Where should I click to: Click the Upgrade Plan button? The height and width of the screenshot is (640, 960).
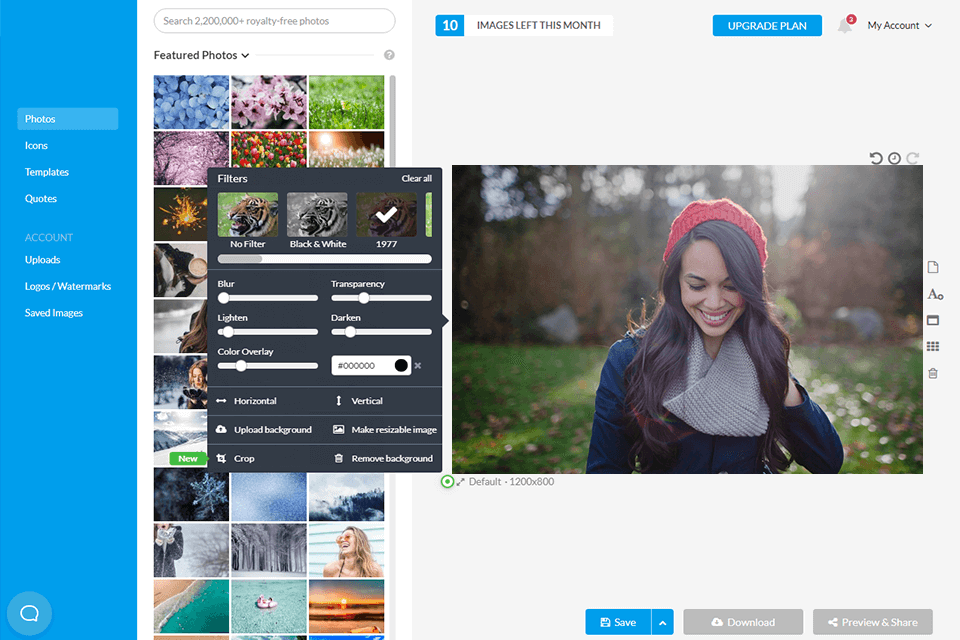pos(767,26)
